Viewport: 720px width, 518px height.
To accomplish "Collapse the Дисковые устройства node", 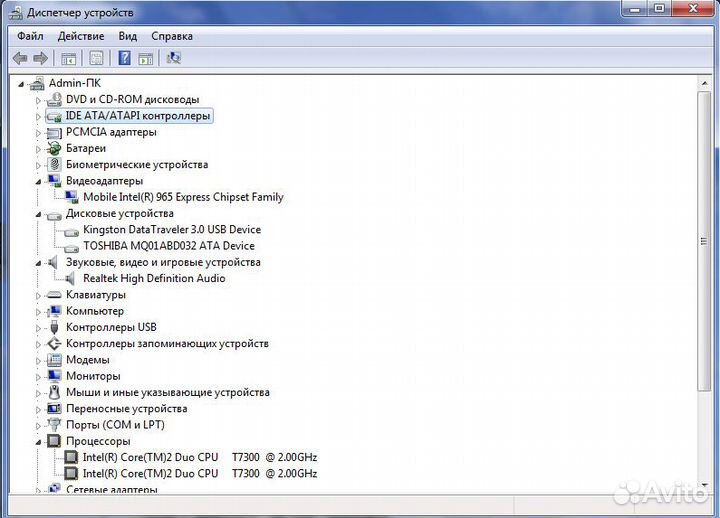I will tap(39, 214).
